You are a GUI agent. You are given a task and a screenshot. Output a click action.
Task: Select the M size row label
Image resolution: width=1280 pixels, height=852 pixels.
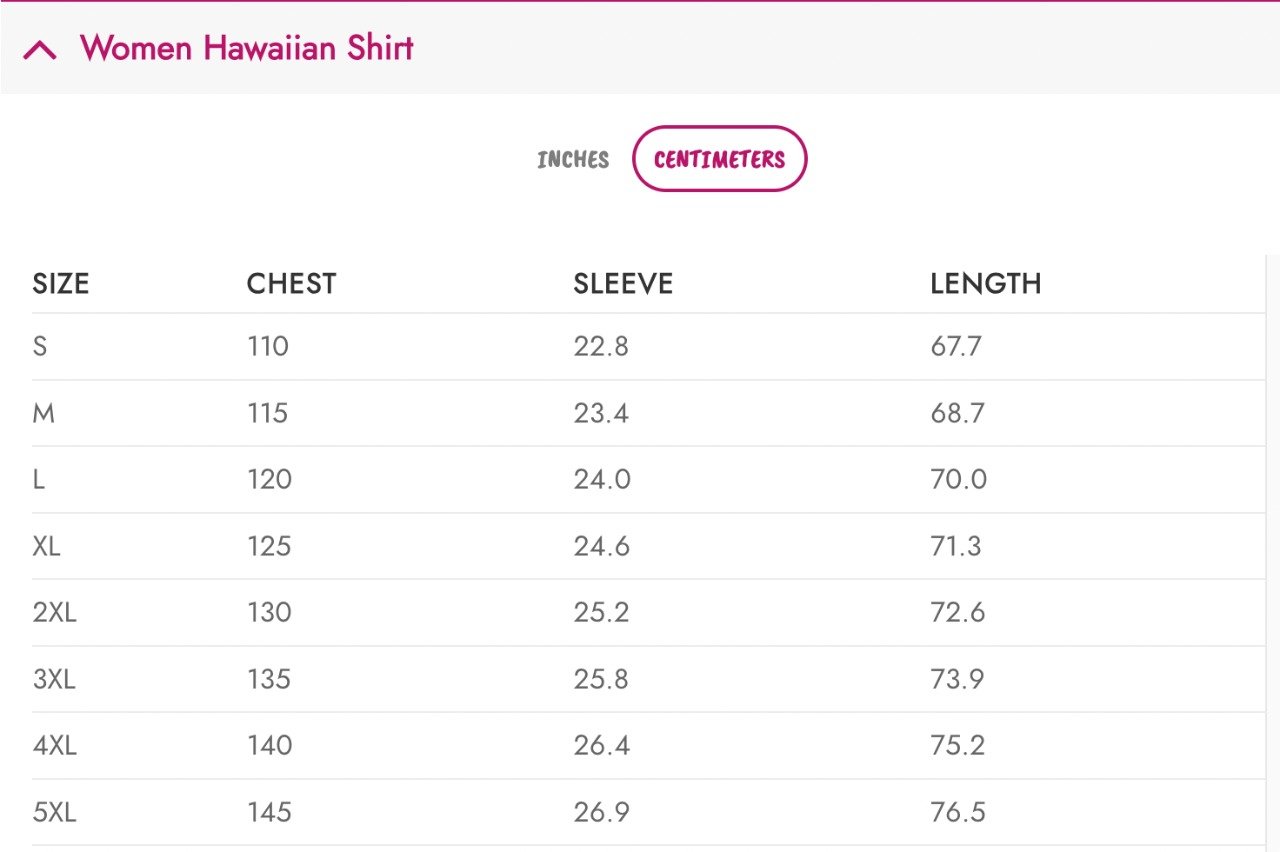coord(44,413)
